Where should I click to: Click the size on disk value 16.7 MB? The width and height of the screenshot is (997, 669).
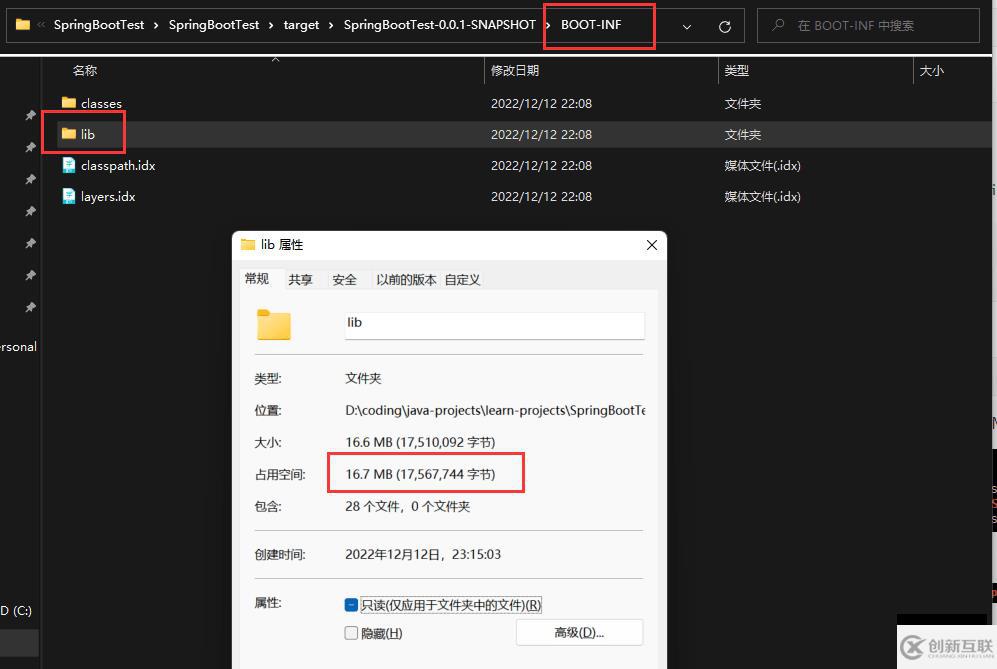(420, 474)
